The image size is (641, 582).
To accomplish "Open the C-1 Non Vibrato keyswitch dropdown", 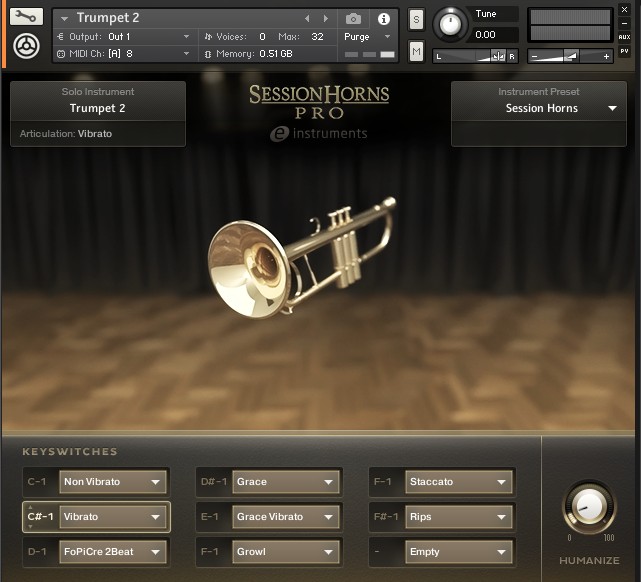I will tap(113, 482).
